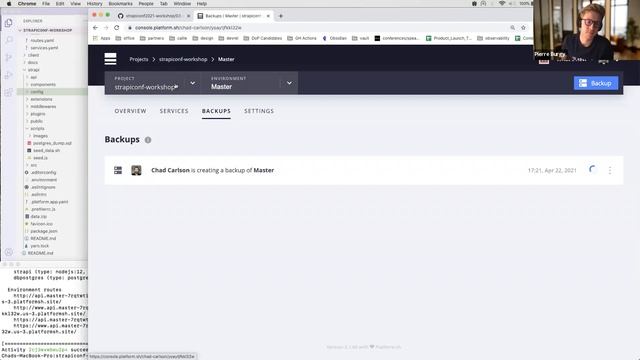Open the vault bookmarks folder
Screen dimensions: 640x360
coord(360,38)
